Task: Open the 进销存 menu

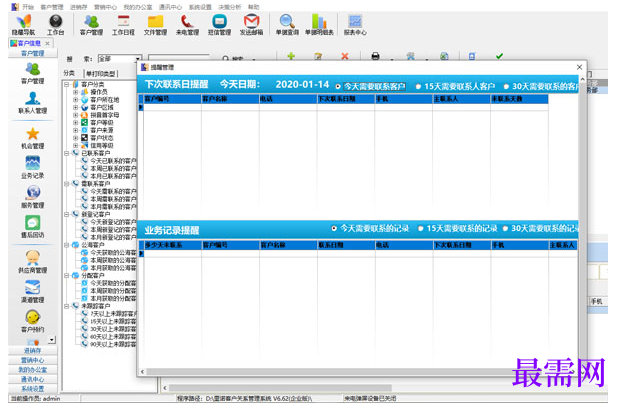Action: 78,7
